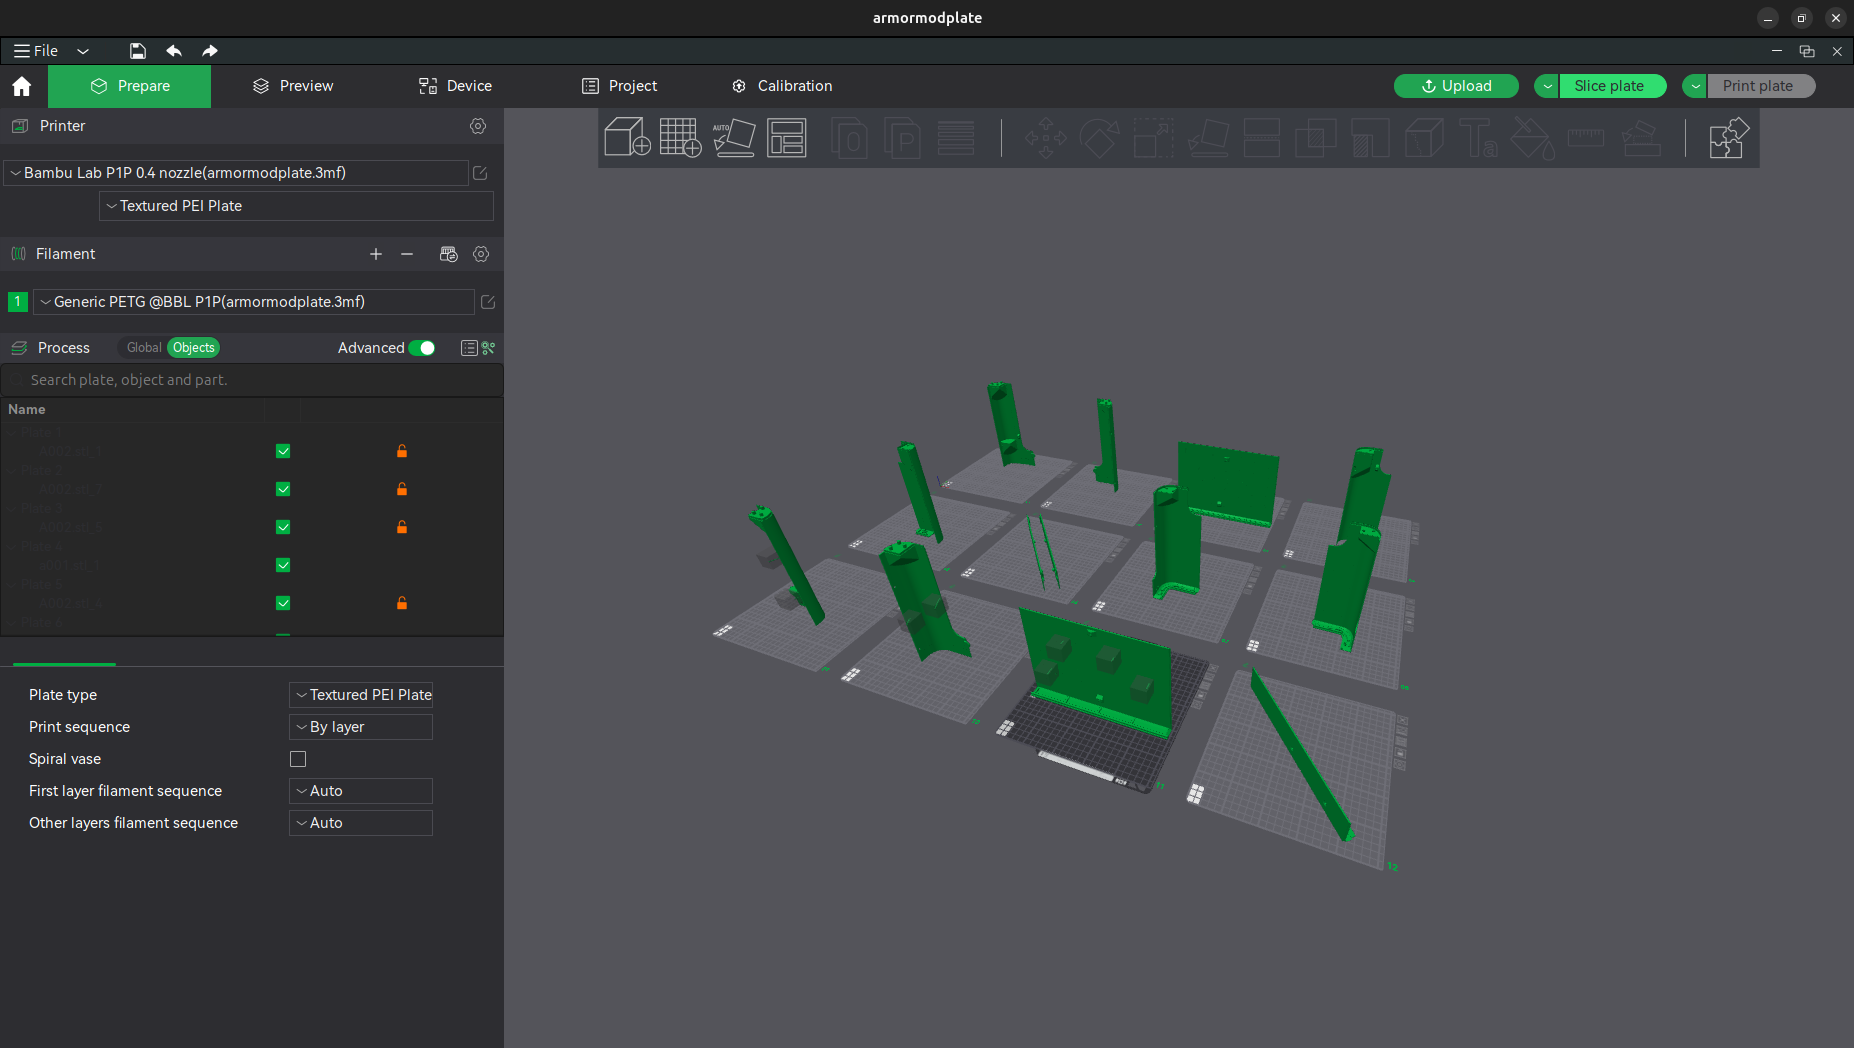Select the Text shape tool icon

click(x=1477, y=138)
